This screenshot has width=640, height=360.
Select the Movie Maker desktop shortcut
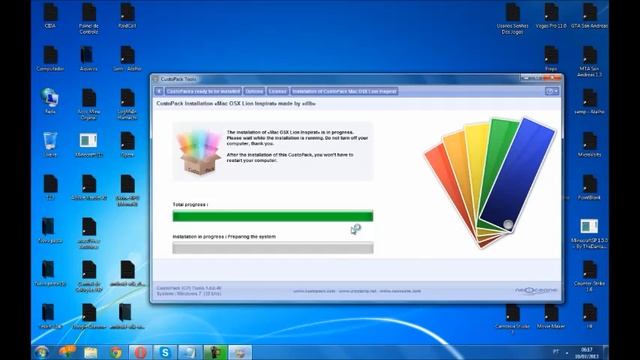(x=551, y=316)
